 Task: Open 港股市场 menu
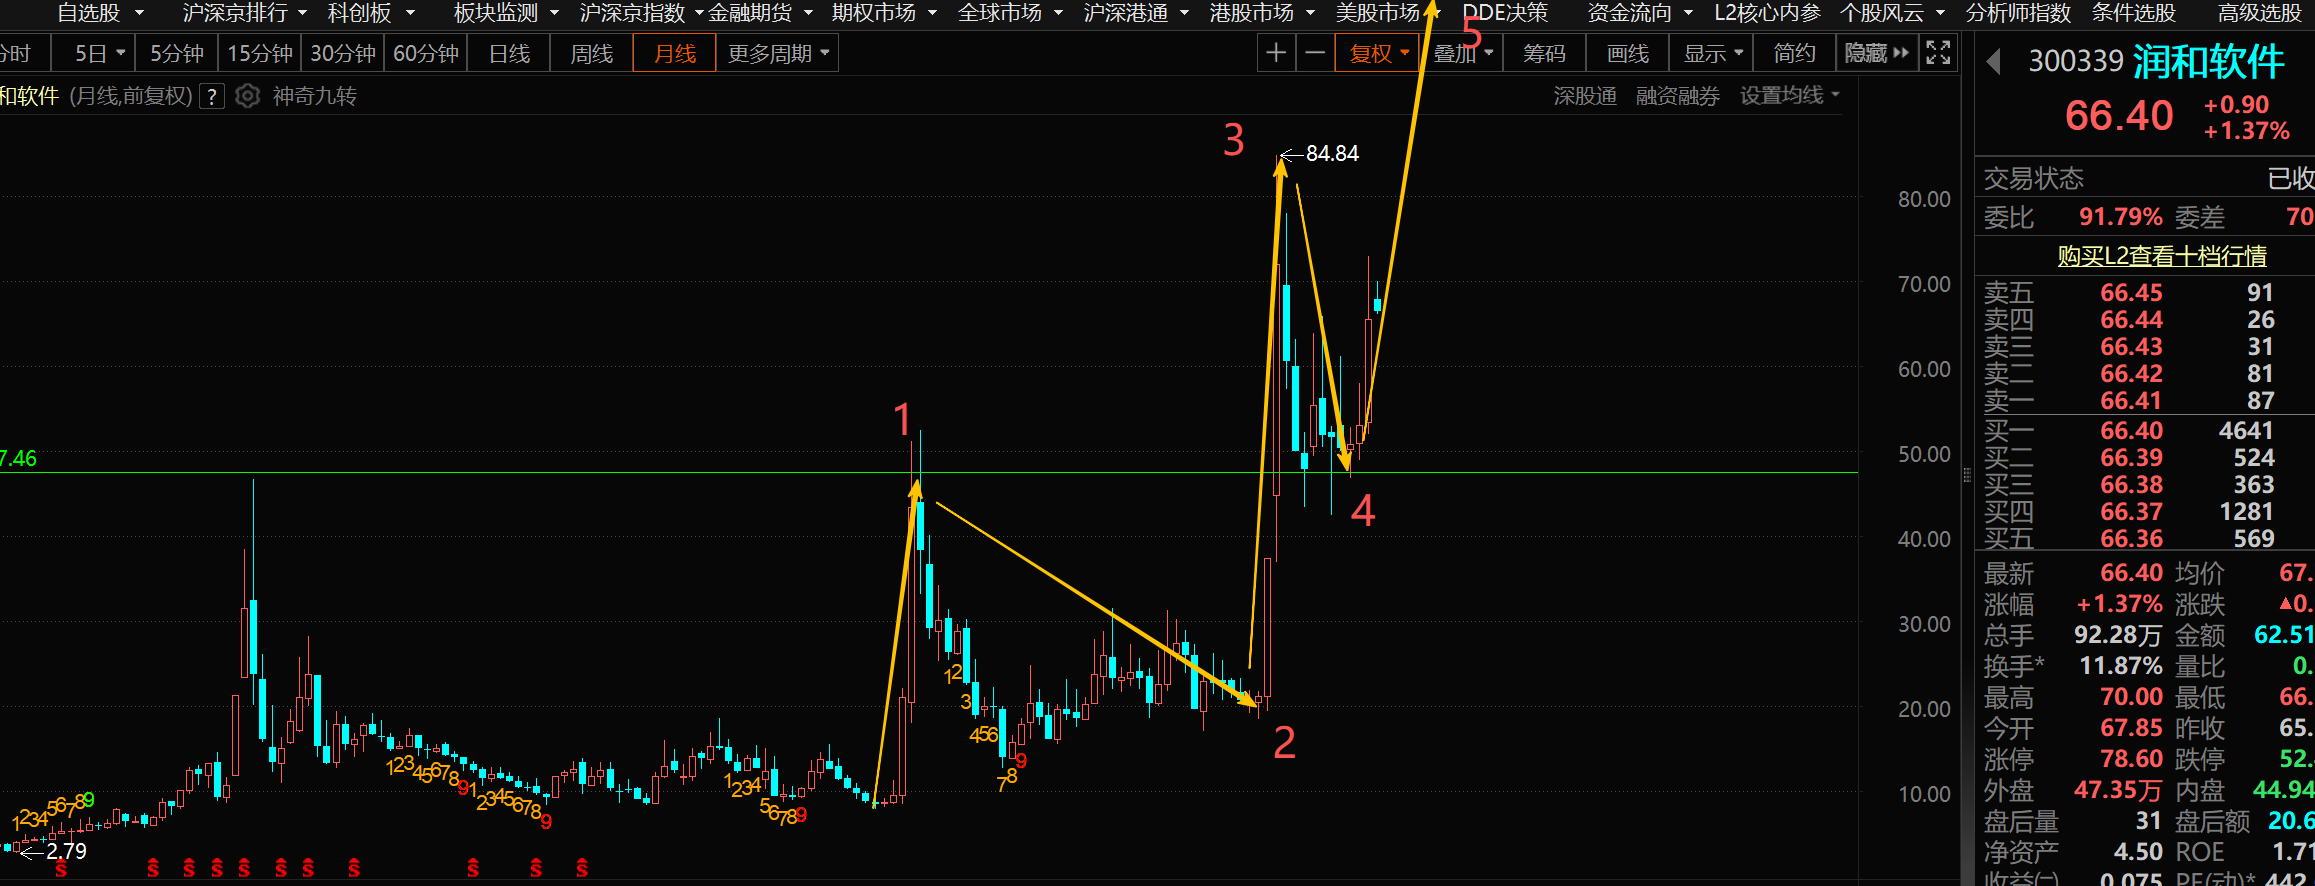point(1262,13)
